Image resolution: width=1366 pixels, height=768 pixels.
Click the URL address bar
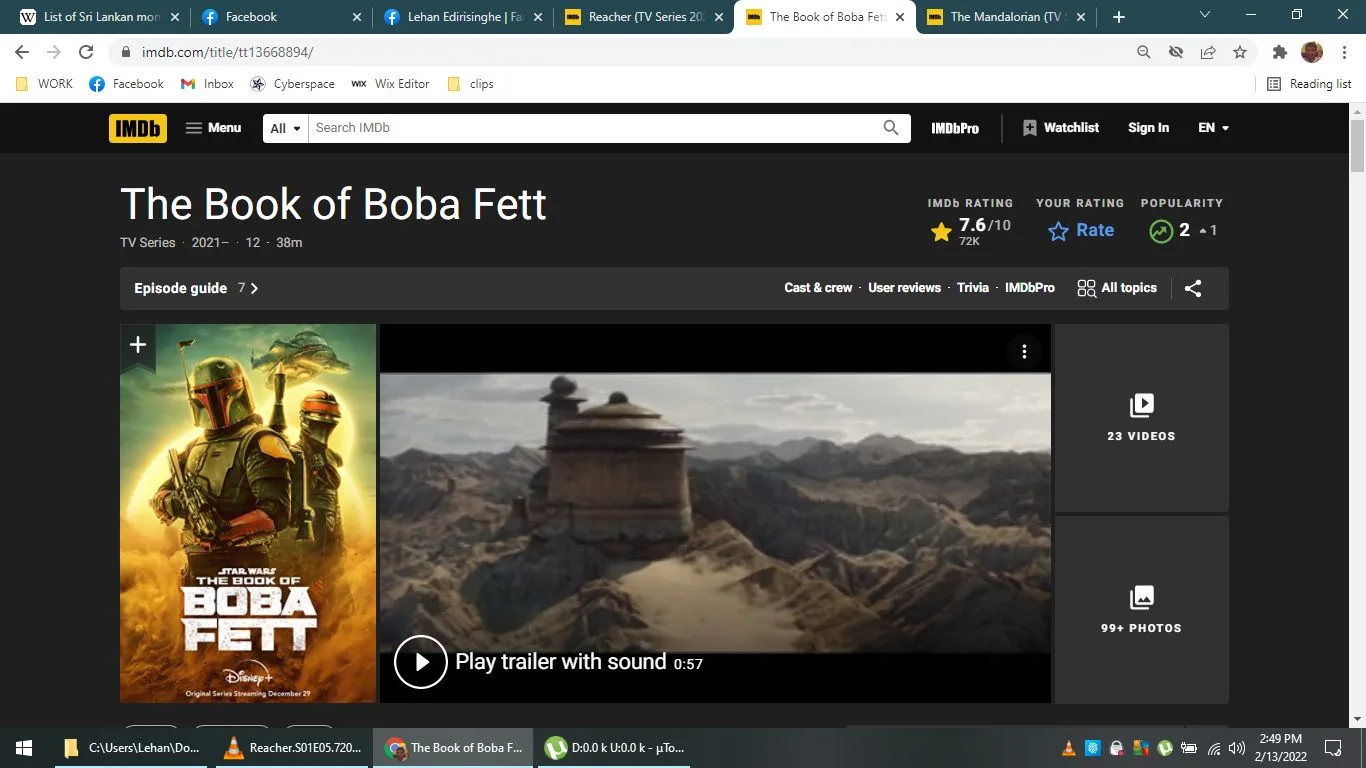click(620, 52)
